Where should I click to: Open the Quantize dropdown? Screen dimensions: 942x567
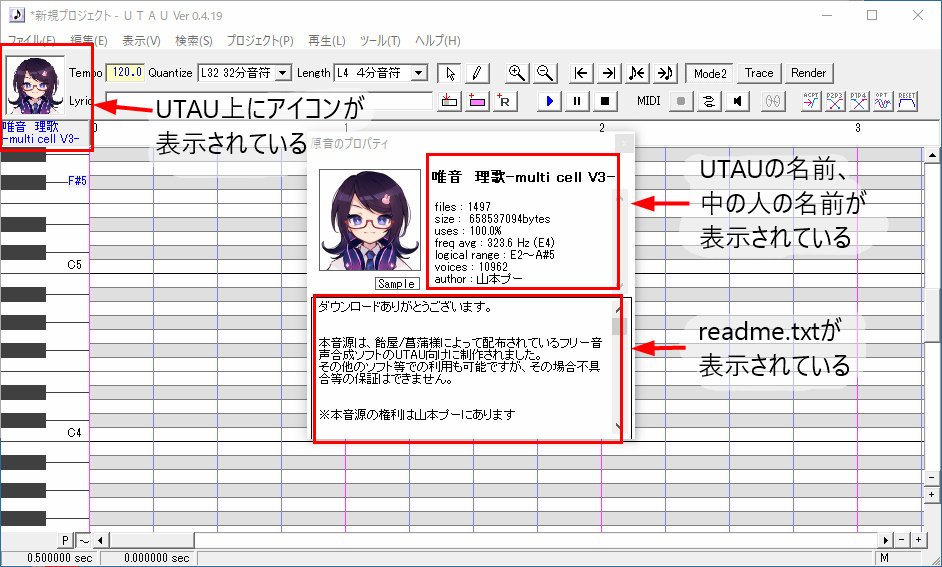282,73
